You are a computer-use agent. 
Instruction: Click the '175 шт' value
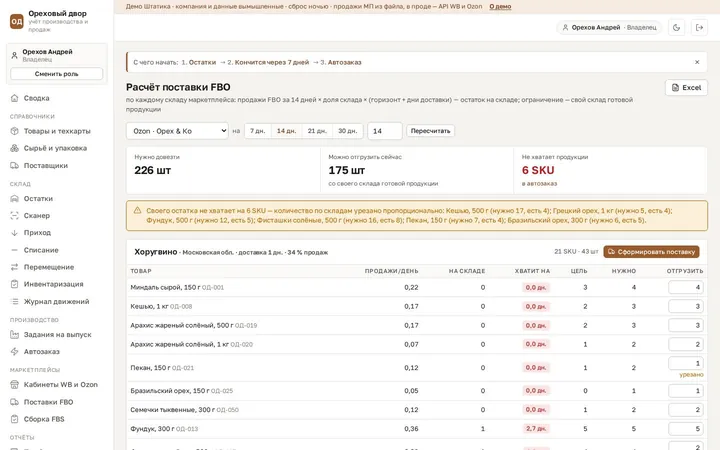347,170
